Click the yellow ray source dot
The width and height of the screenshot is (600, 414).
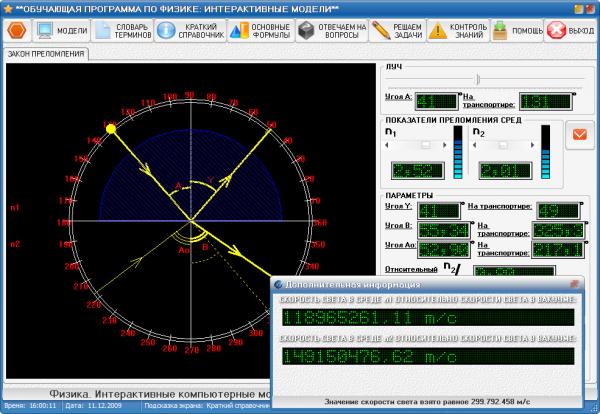tap(111, 129)
